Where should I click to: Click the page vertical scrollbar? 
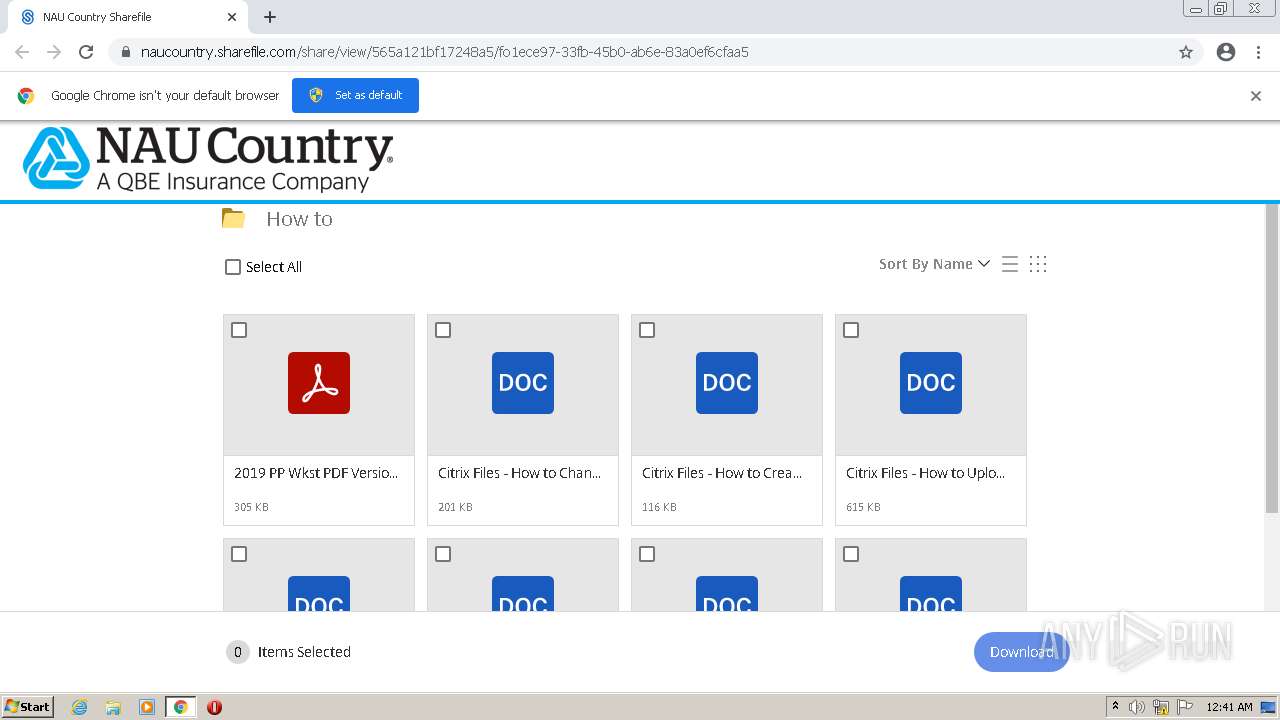[1272, 360]
